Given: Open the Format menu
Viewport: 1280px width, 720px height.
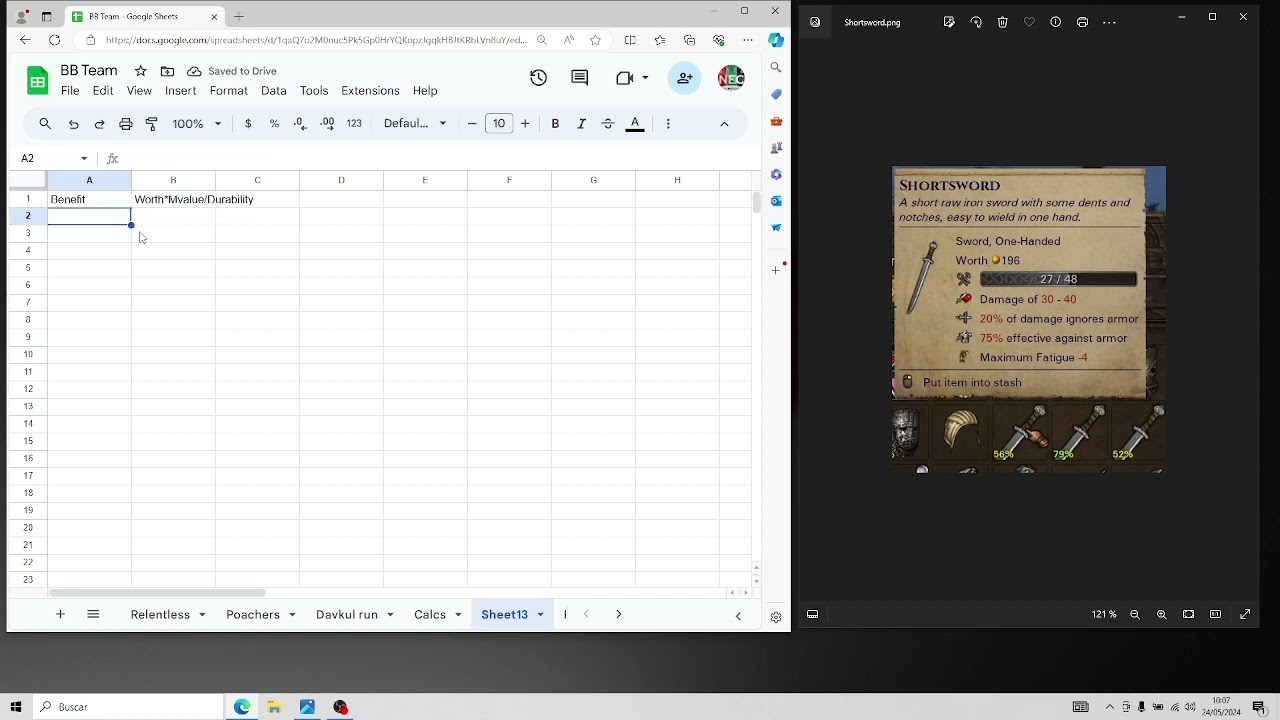Looking at the screenshot, I should (229, 91).
